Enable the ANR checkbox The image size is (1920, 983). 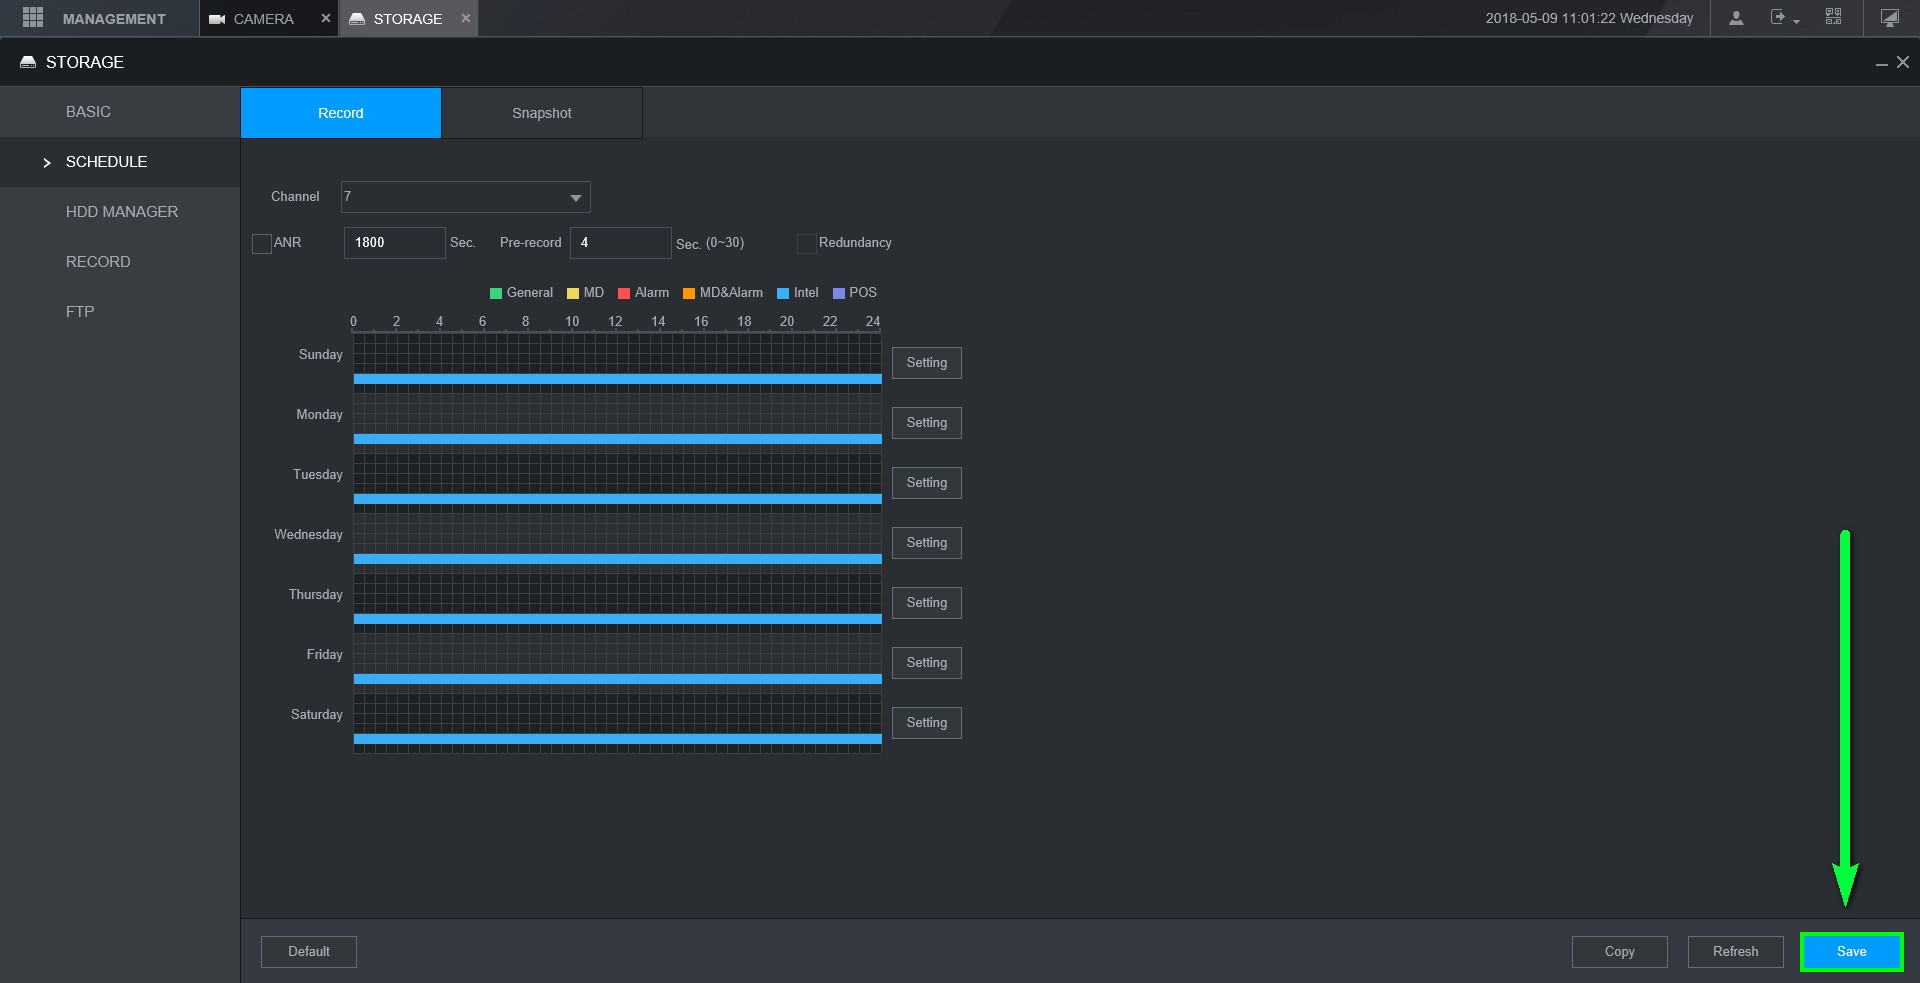tap(262, 243)
